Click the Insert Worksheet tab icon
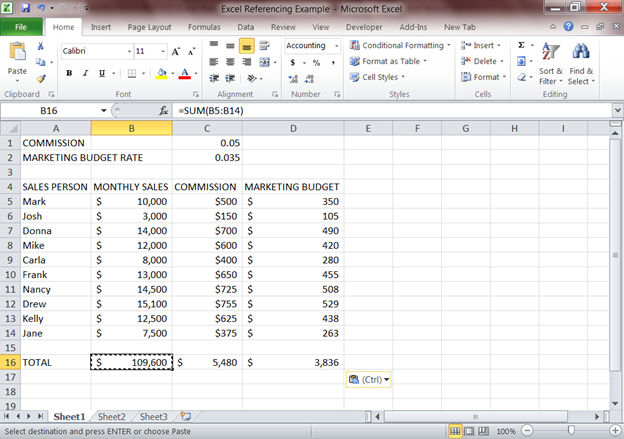 point(185,416)
